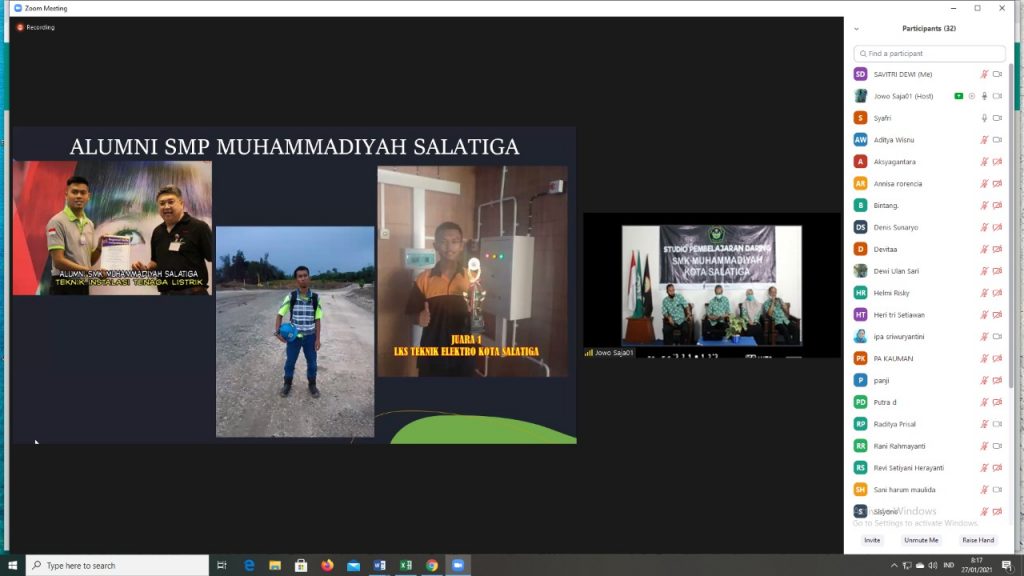
Task: Open File Explorer from the taskbar
Action: (x=275, y=566)
